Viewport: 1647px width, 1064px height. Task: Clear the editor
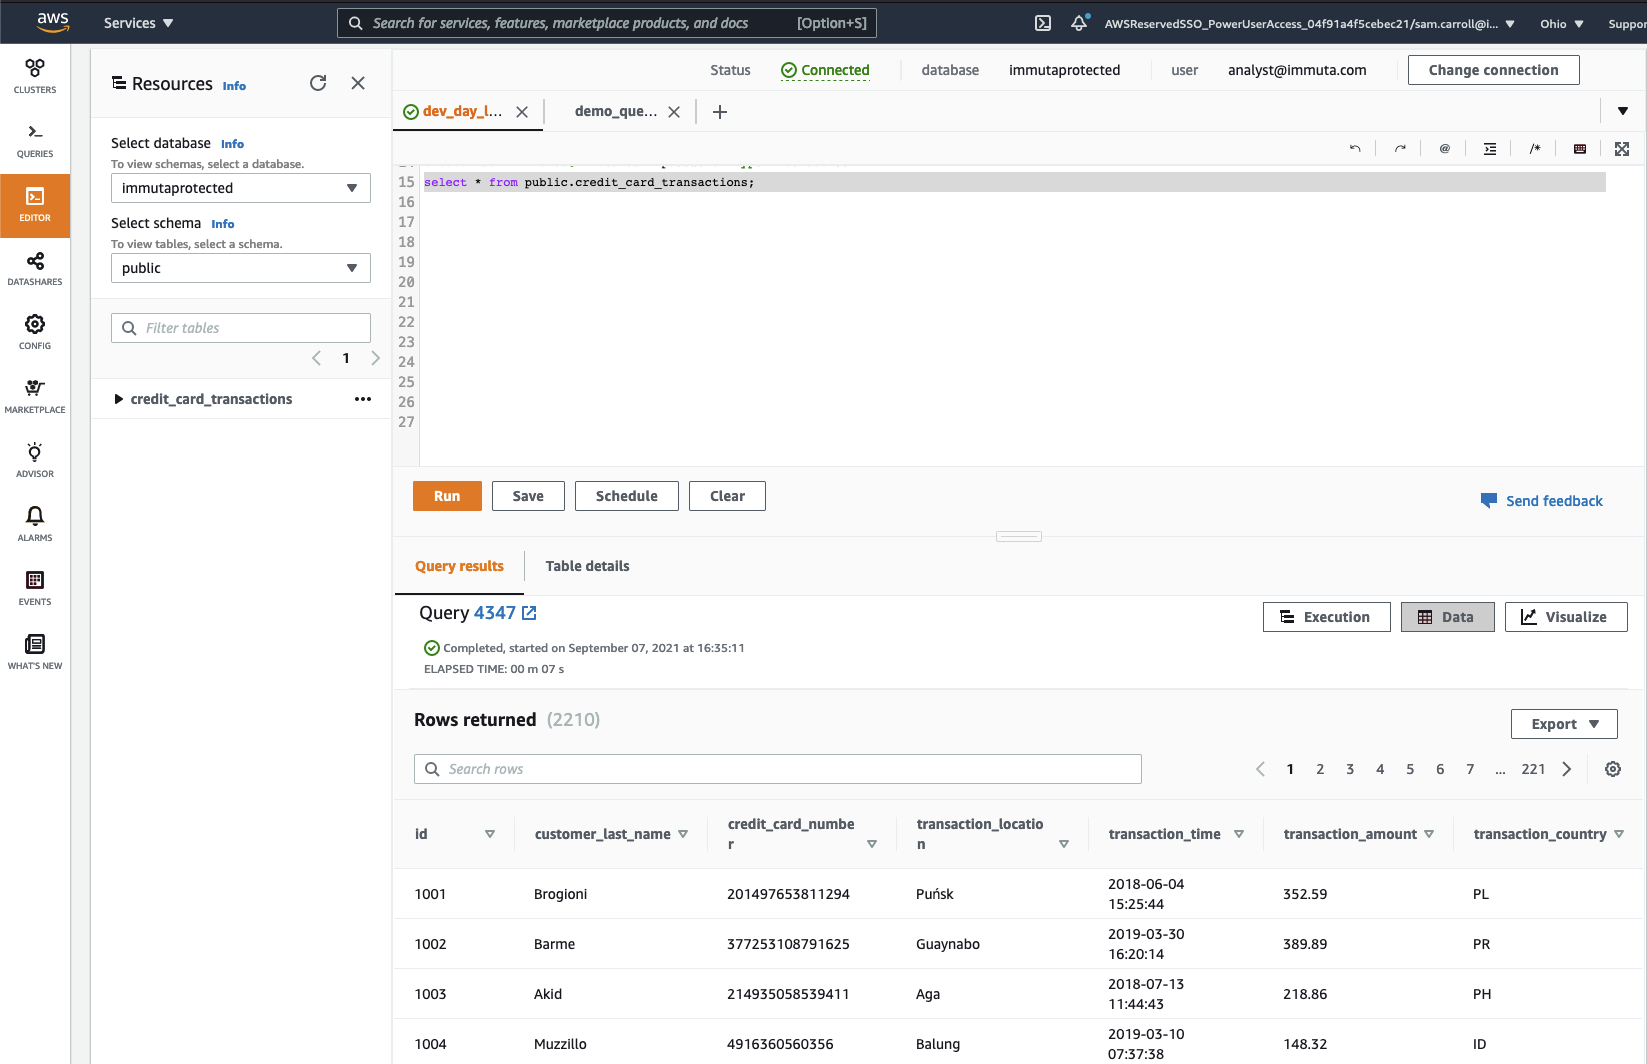click(x=727, y=496)
